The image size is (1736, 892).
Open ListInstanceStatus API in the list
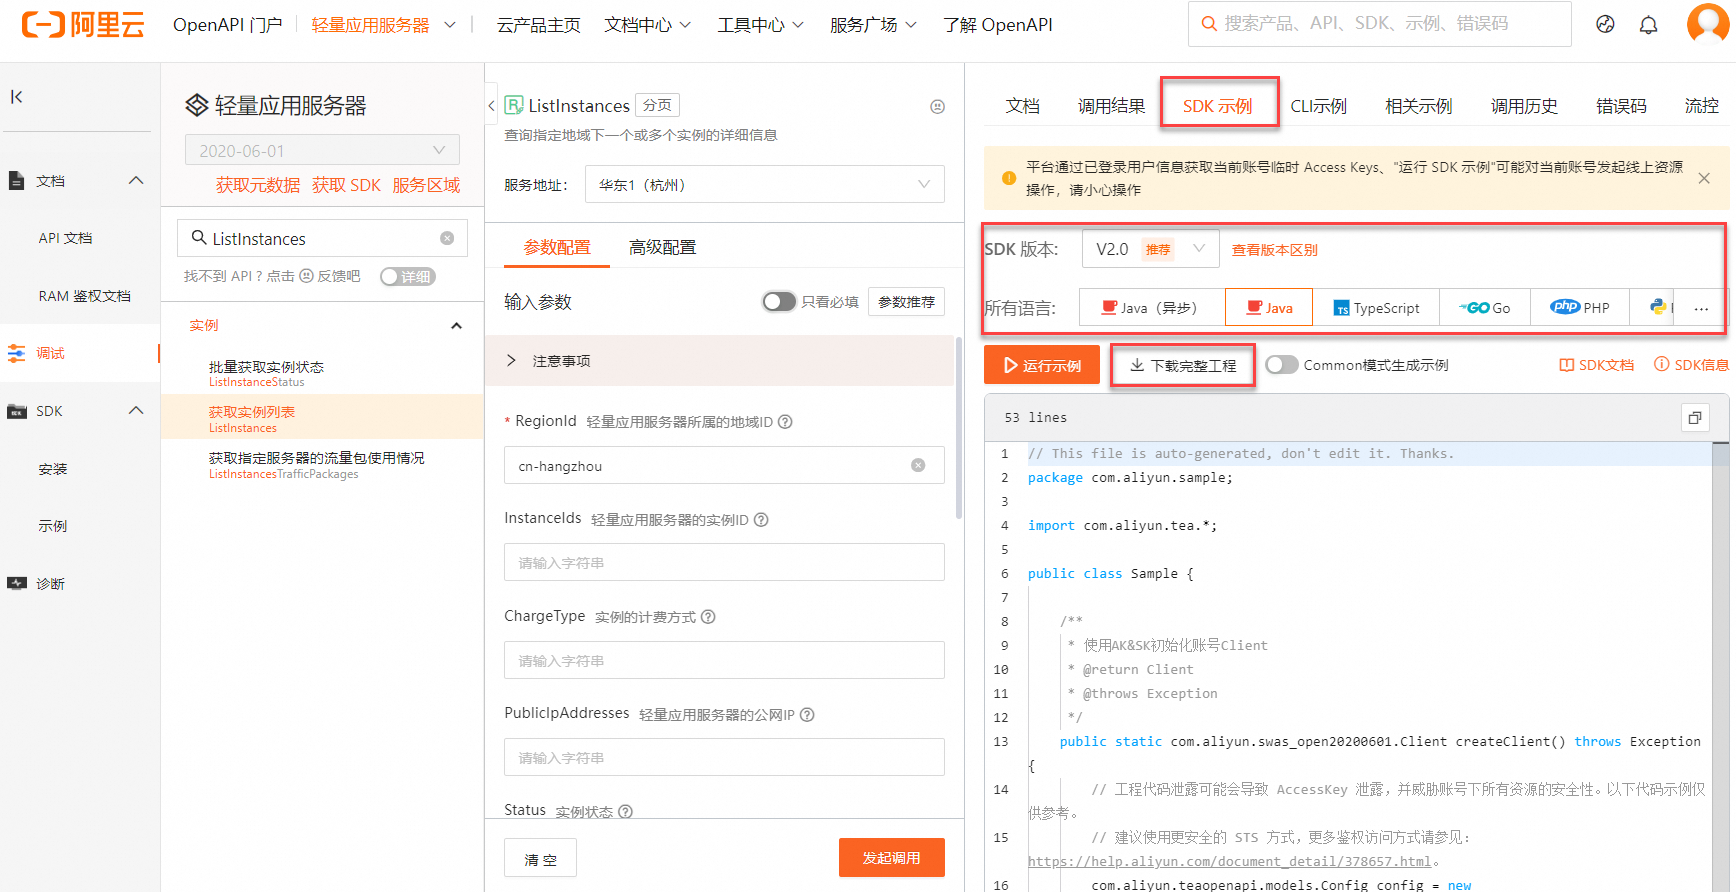[x=321, y=373]
